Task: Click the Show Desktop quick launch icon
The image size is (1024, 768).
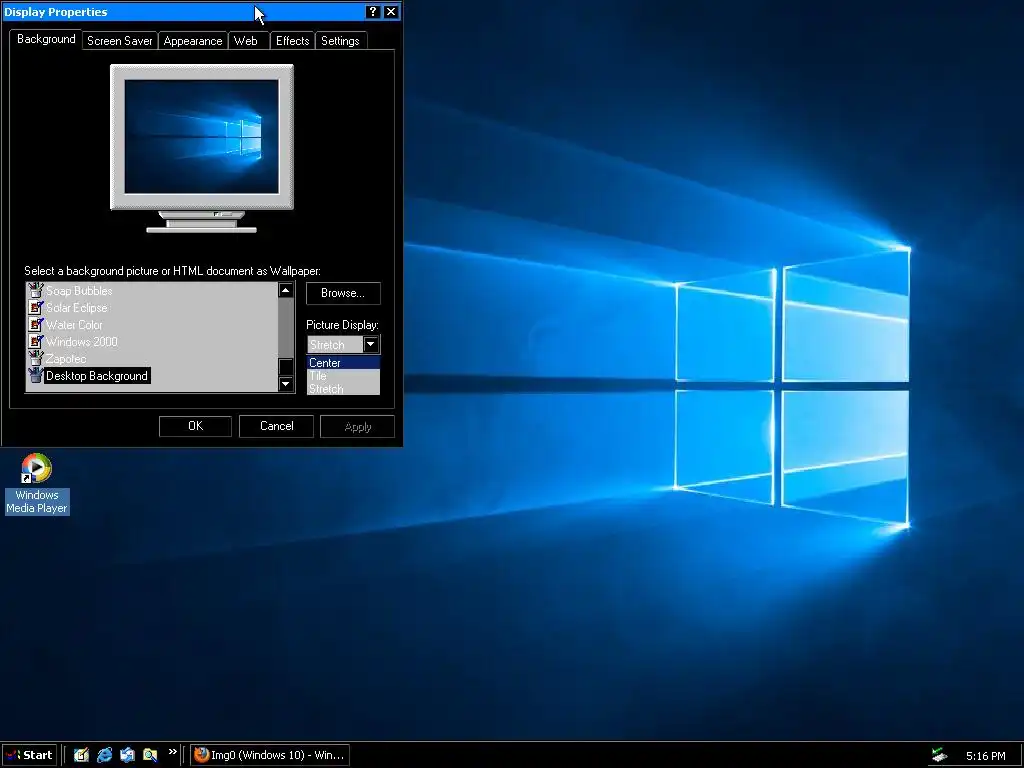Action: coord(81,755)
